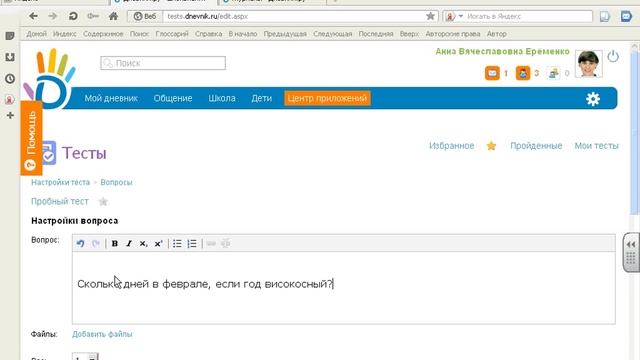The width and height of the screenshot is (640, 360).
Task: Open the orange Помощь help tab
Action: [x=31, y=138]
